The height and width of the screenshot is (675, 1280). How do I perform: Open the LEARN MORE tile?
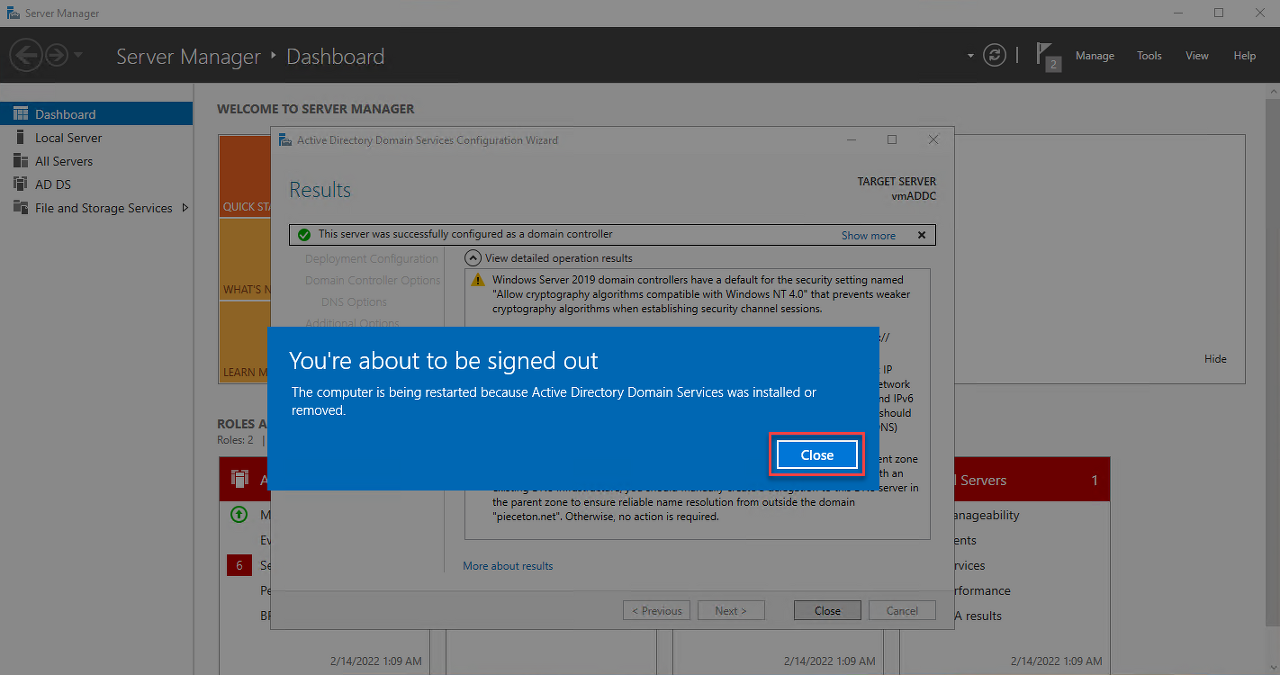point(245,343)
